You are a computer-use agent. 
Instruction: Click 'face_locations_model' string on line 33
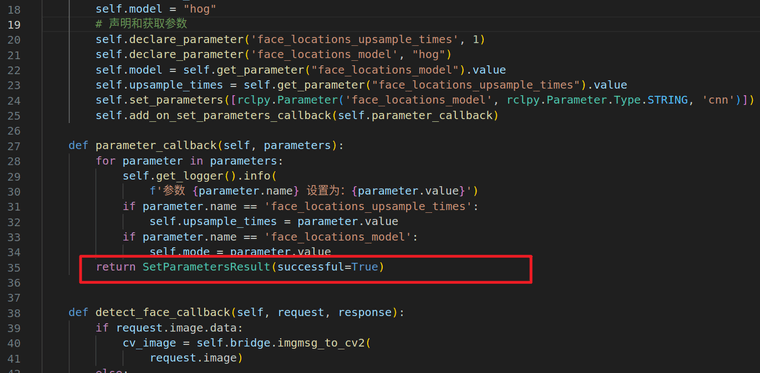coord(337,237)
